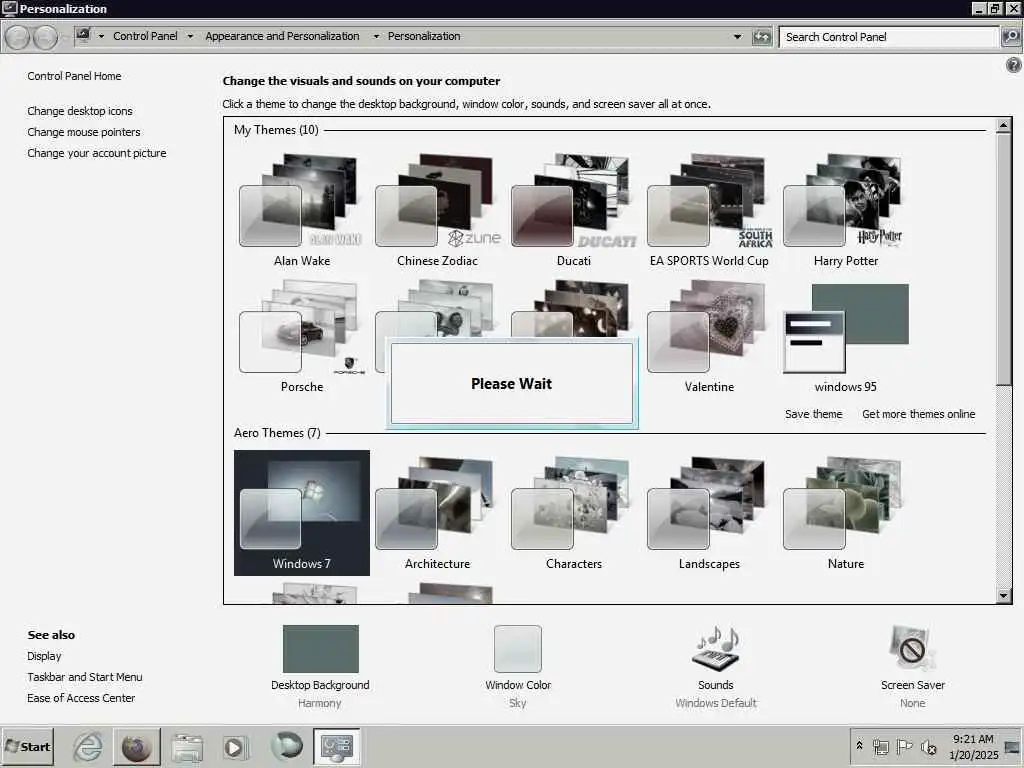Apply the Chinese Zodiac theme

[x=438, y=210]
